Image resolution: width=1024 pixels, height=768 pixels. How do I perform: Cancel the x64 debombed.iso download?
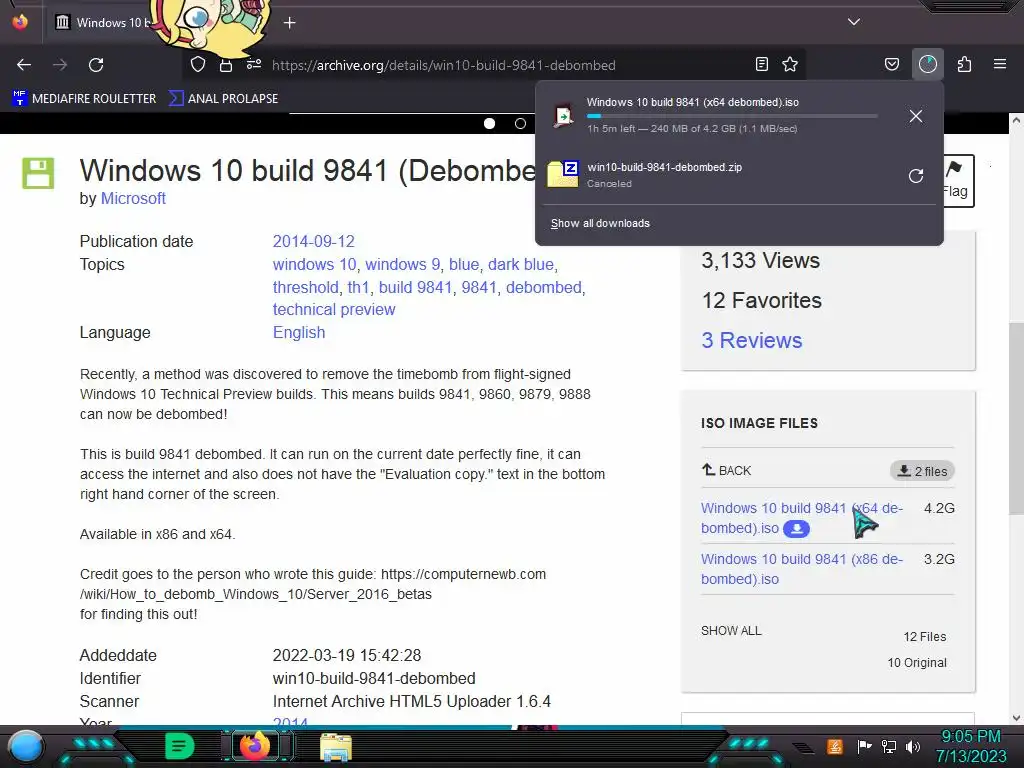916,116
